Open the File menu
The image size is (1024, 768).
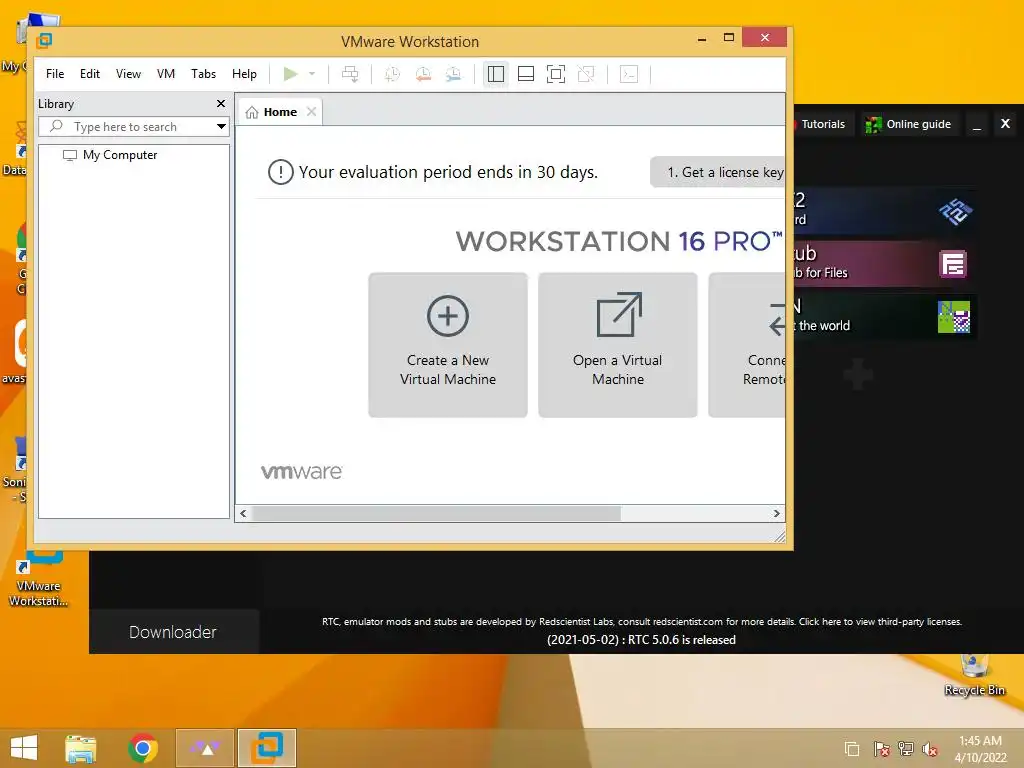click(55, 74)
